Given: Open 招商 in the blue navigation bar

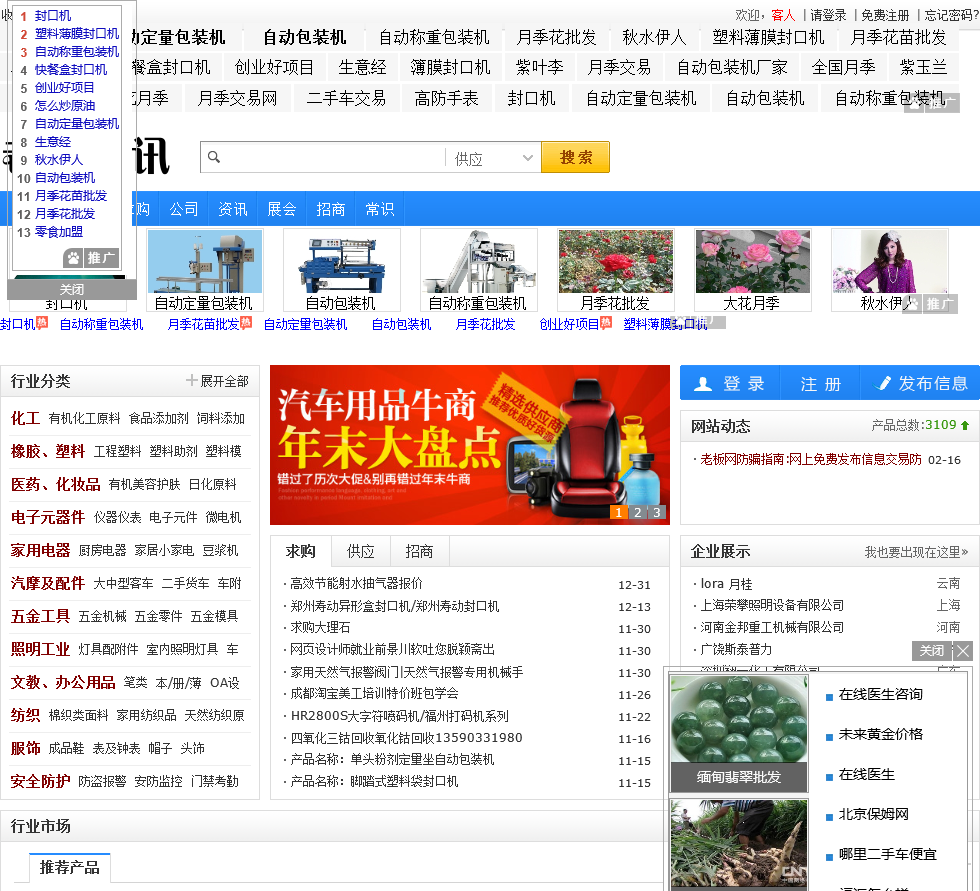Looking at the screenshot, I should 331,209.
